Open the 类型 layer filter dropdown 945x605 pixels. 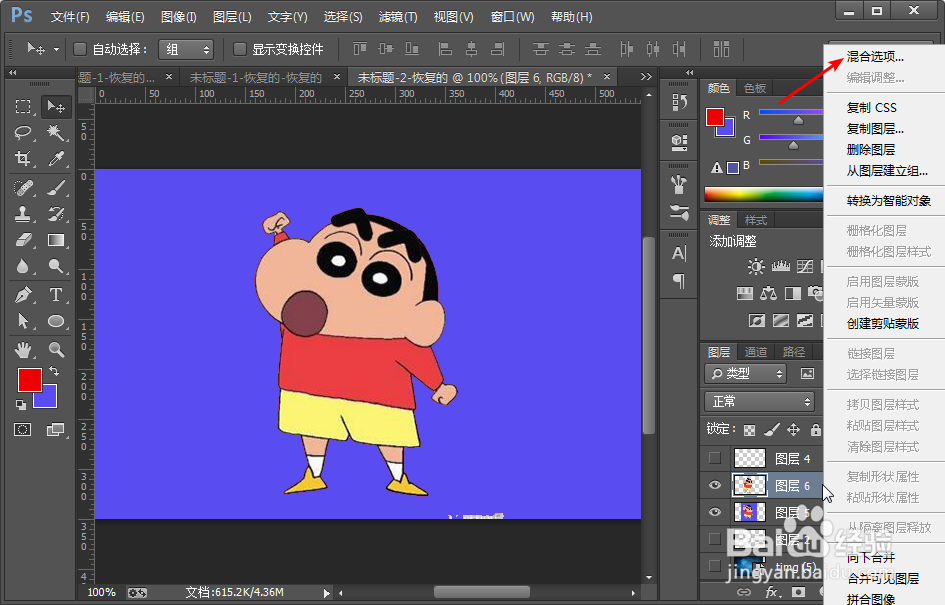point(746,374)
